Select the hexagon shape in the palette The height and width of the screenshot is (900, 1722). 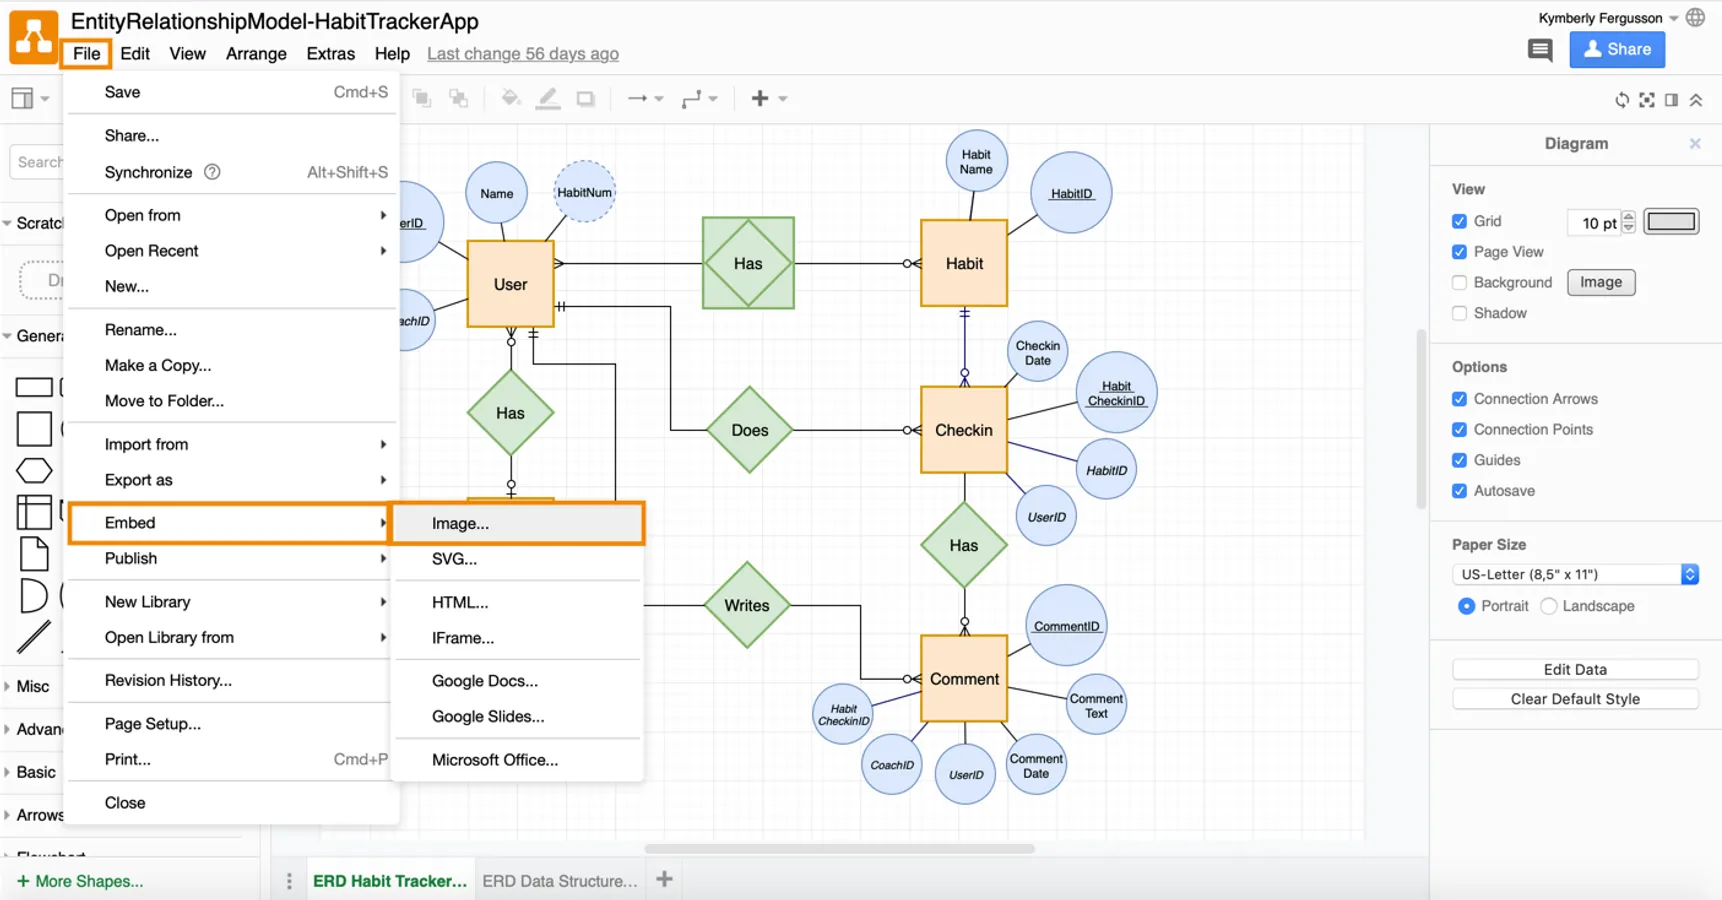pyautogui.click(x=34, y=470)
